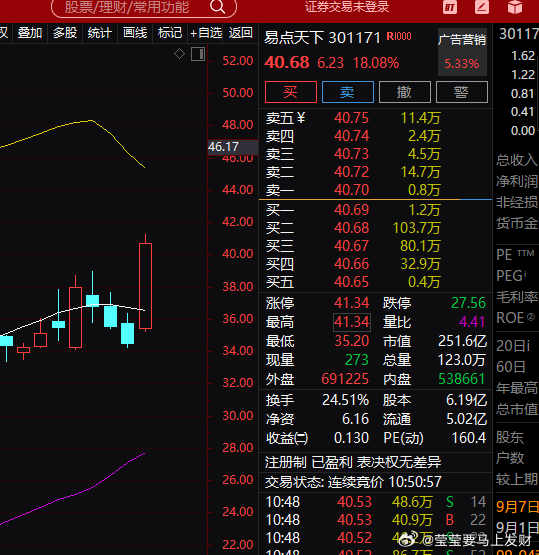
Task: Click the R1000 margin tag
Action: 398,36
